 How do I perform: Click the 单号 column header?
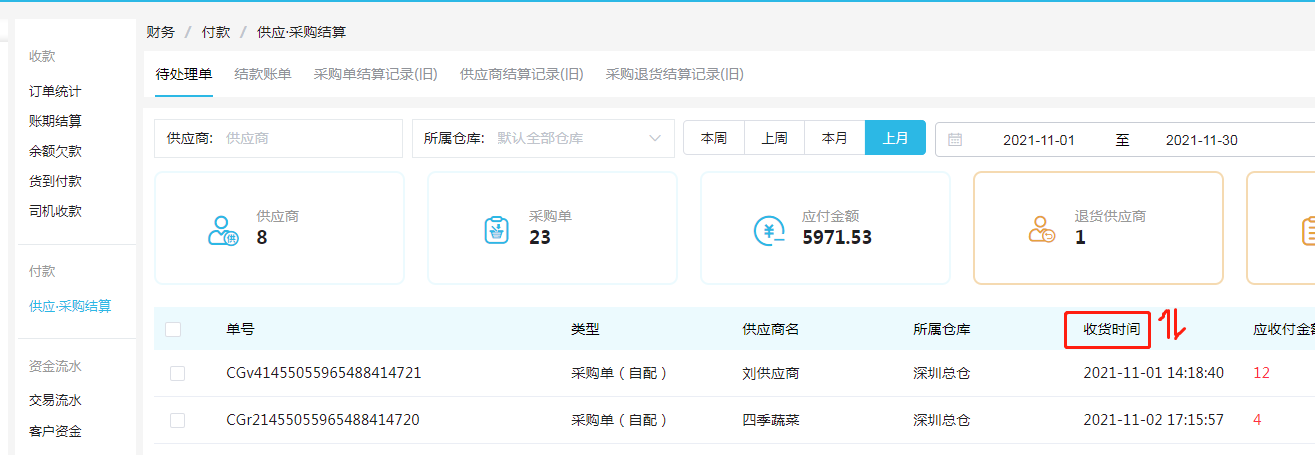[x=241, y=328]
